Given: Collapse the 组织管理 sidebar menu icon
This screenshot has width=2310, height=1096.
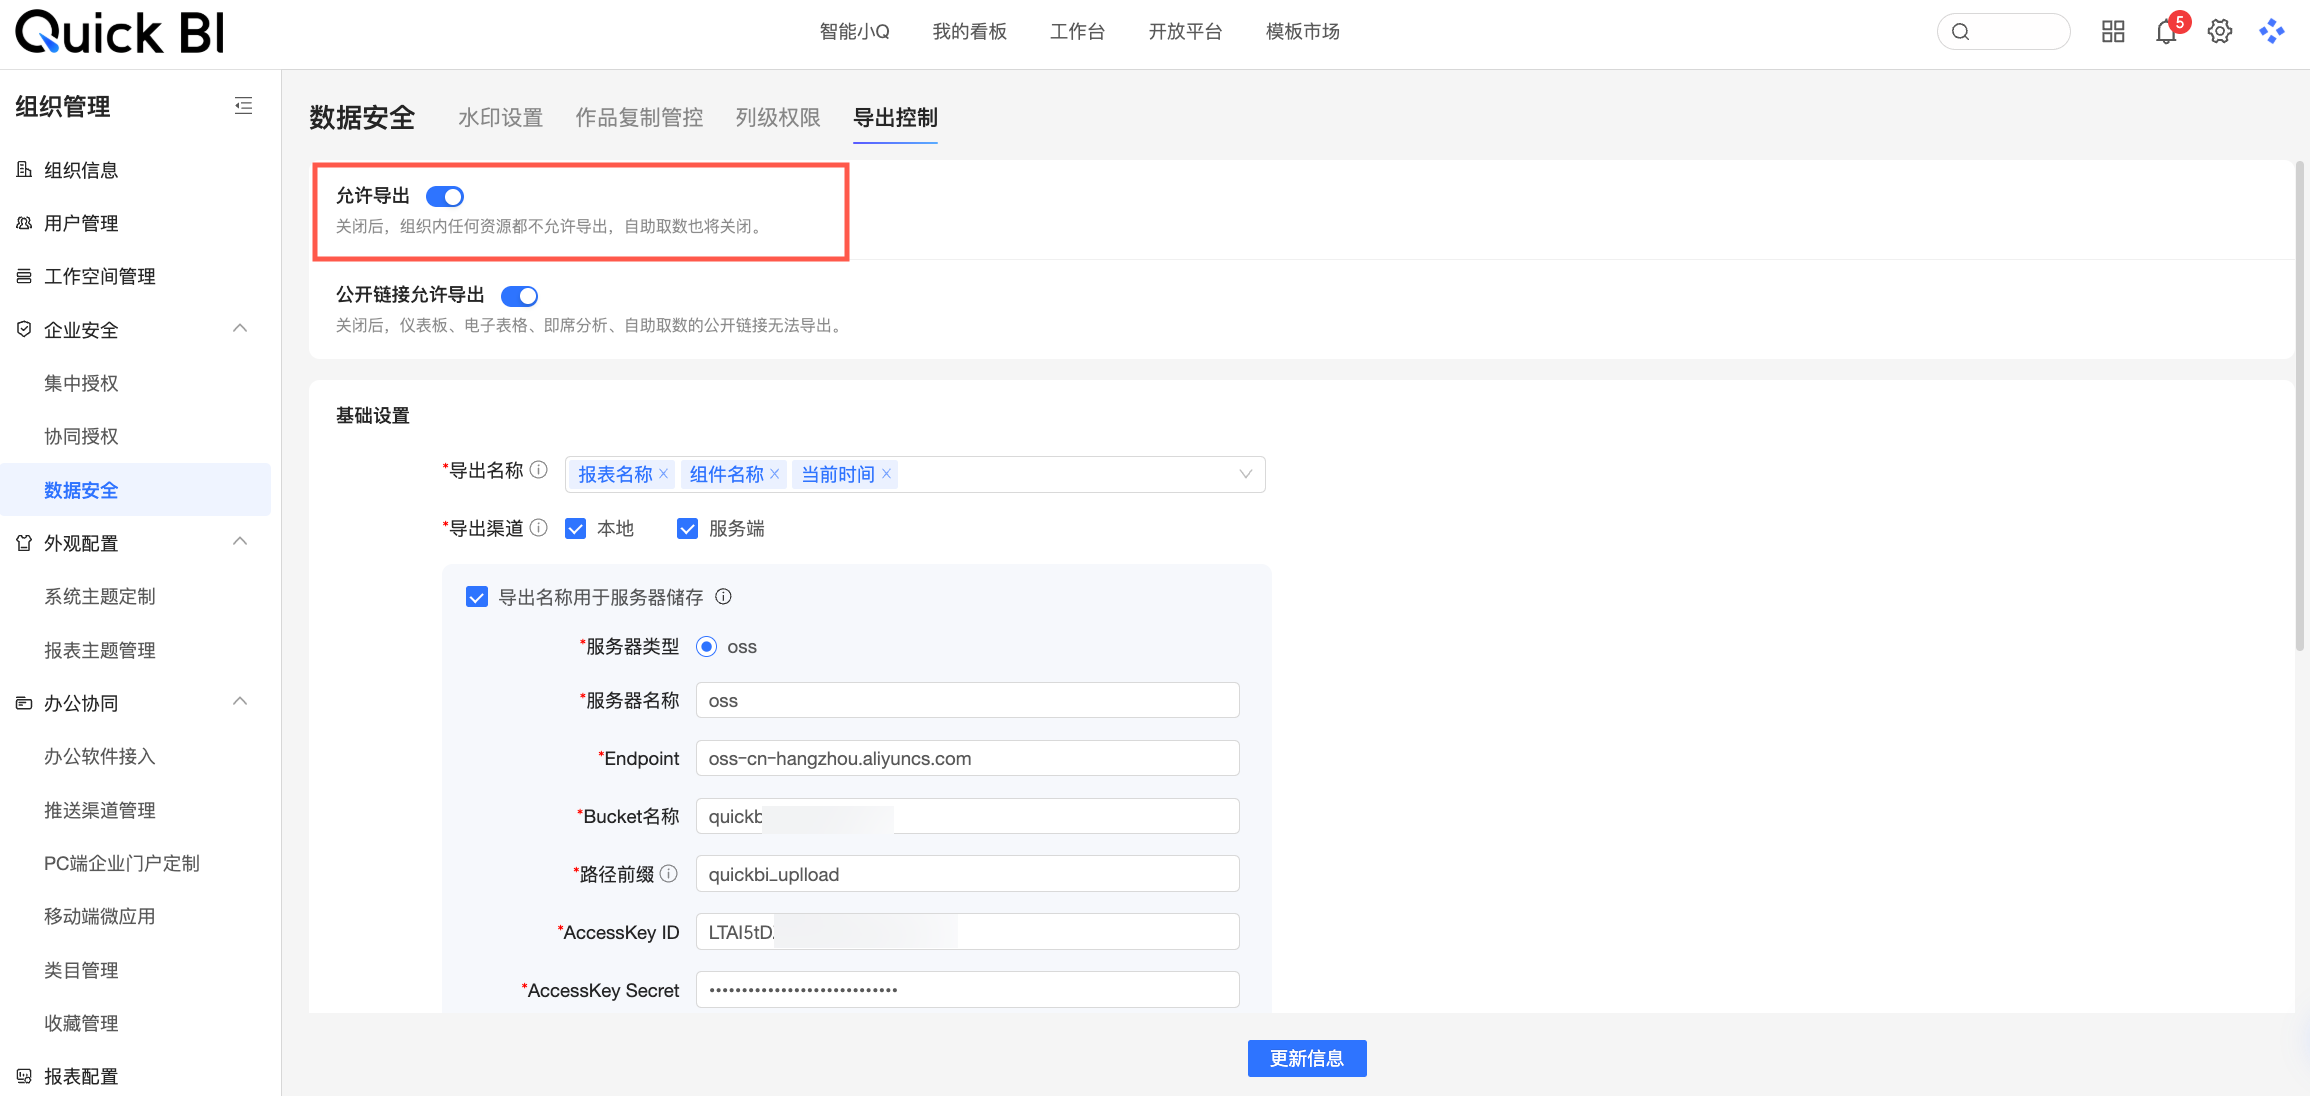Looking at the screenshot, I should (x=243, y=106).
